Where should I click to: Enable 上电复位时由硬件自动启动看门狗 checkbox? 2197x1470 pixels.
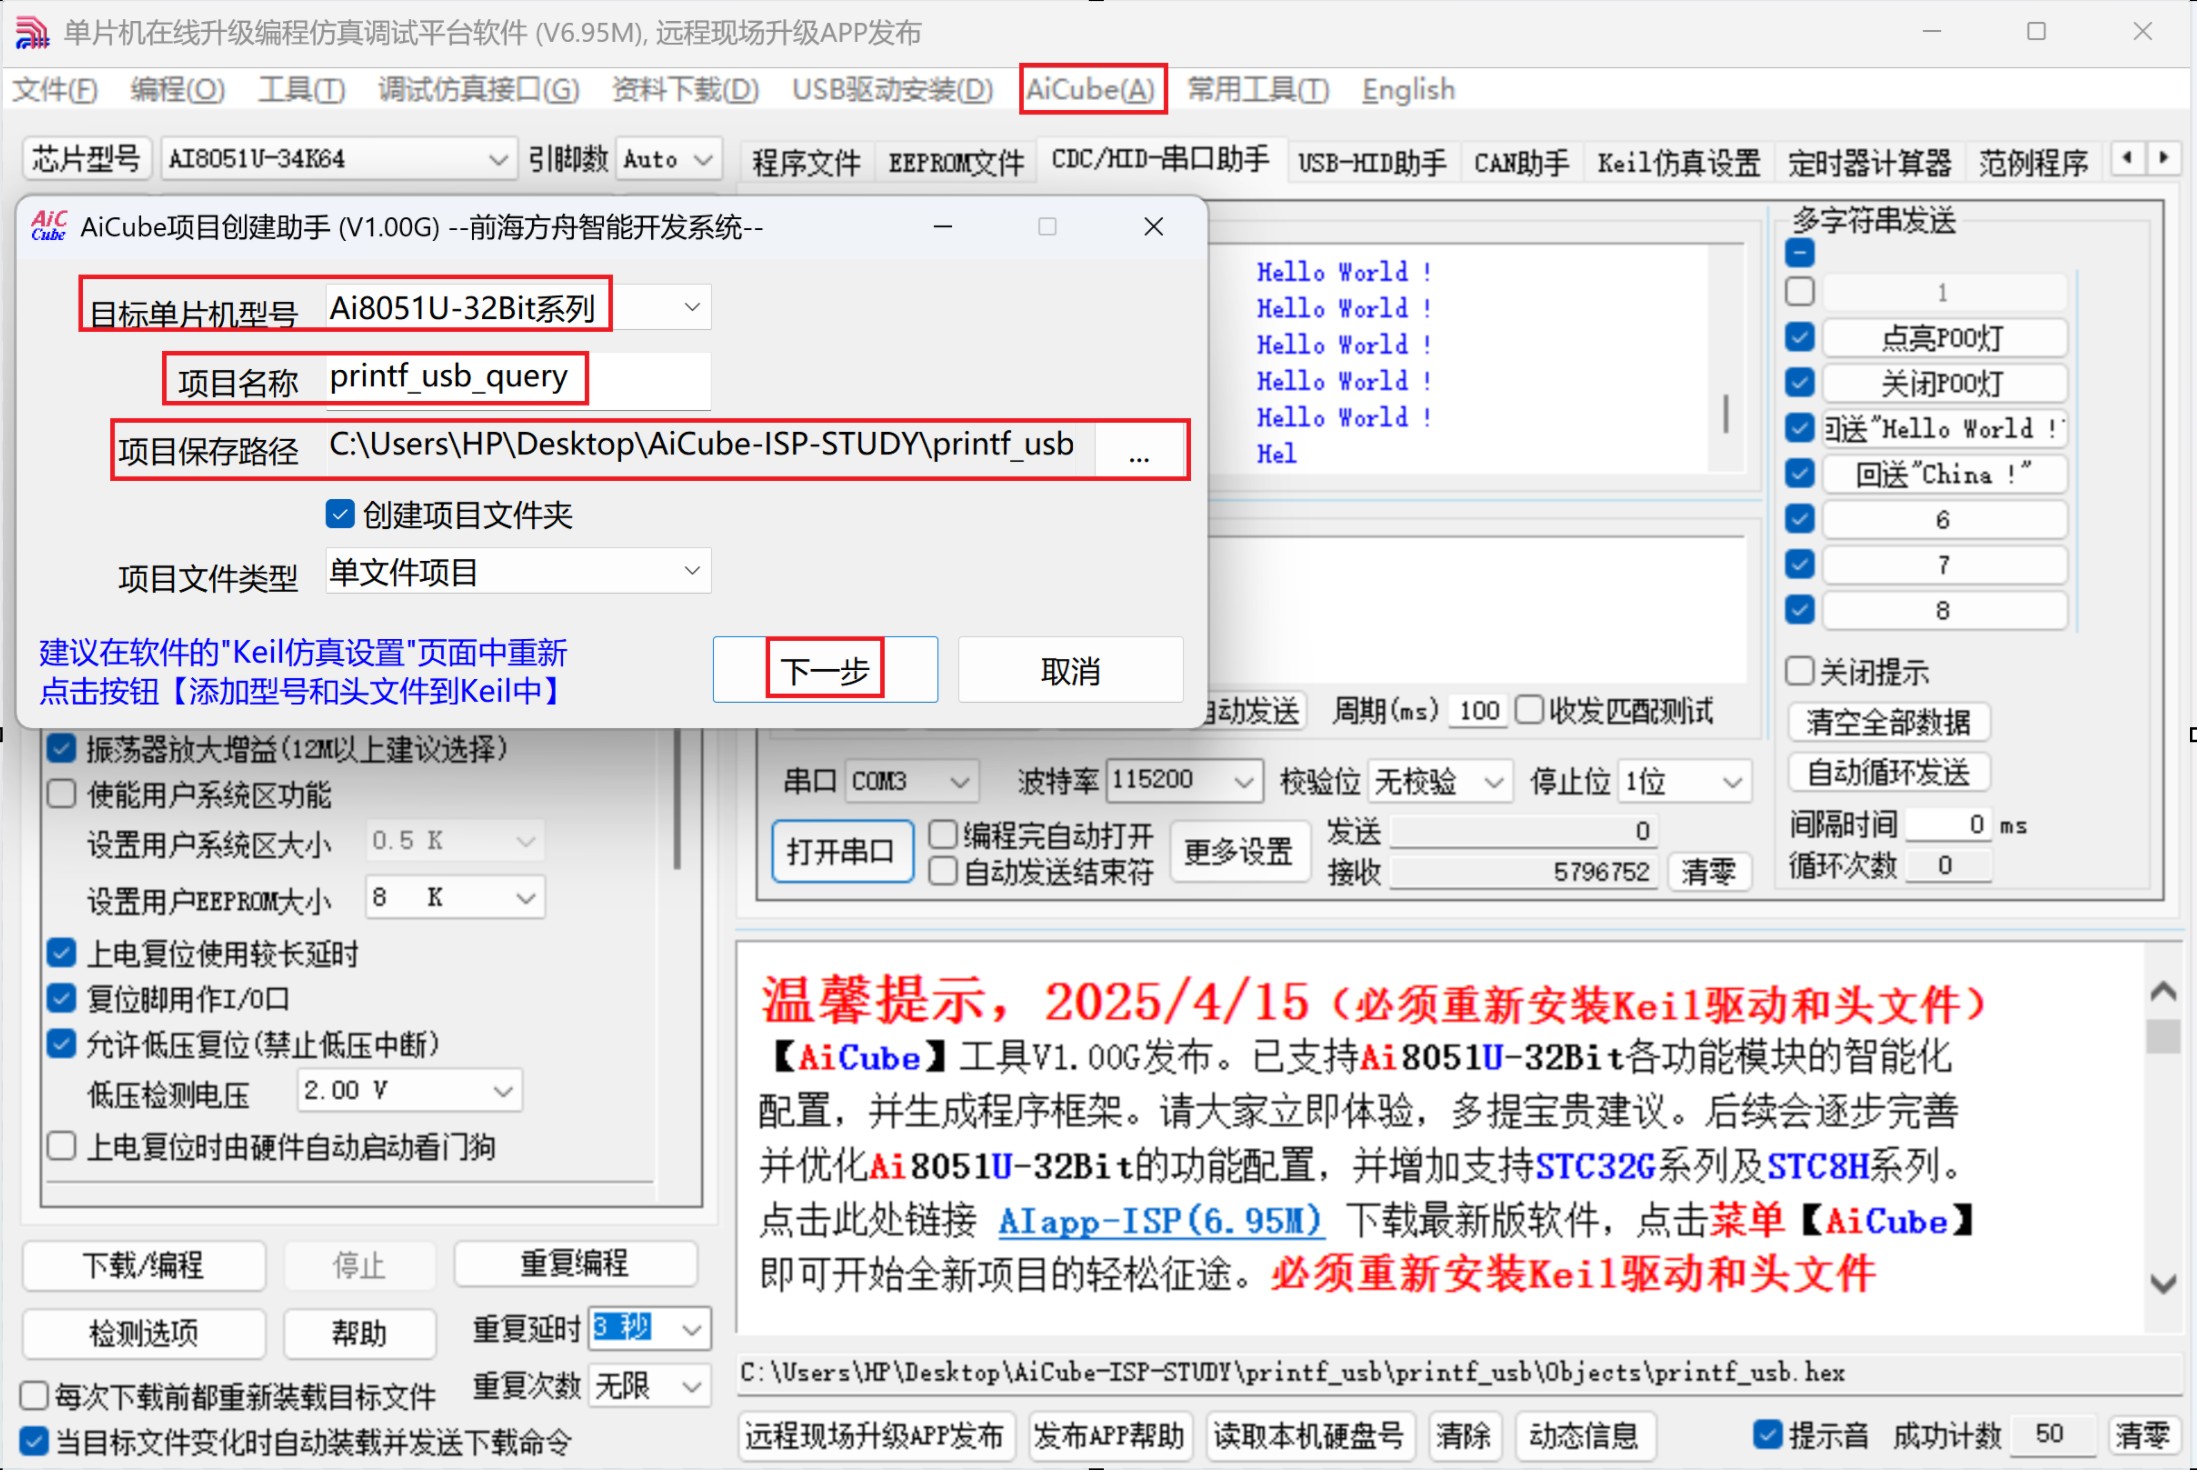(x=61, y=1146)
